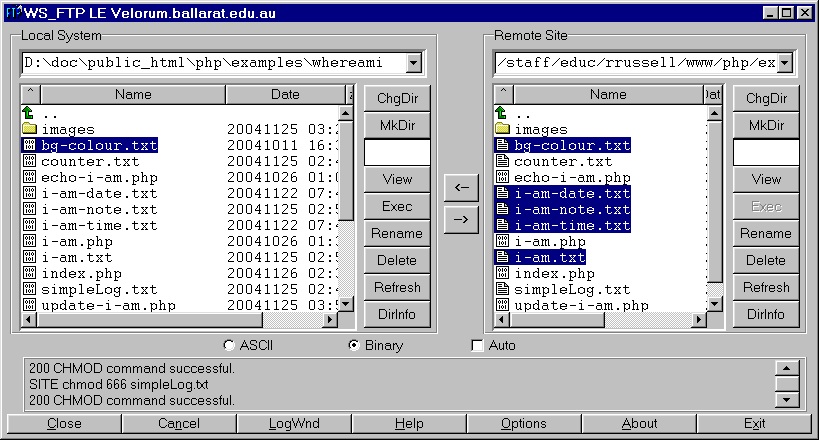Image resolution: width=819 pixels, height=440 pixels.
Task: Click the About button
Action: [639, 423]
